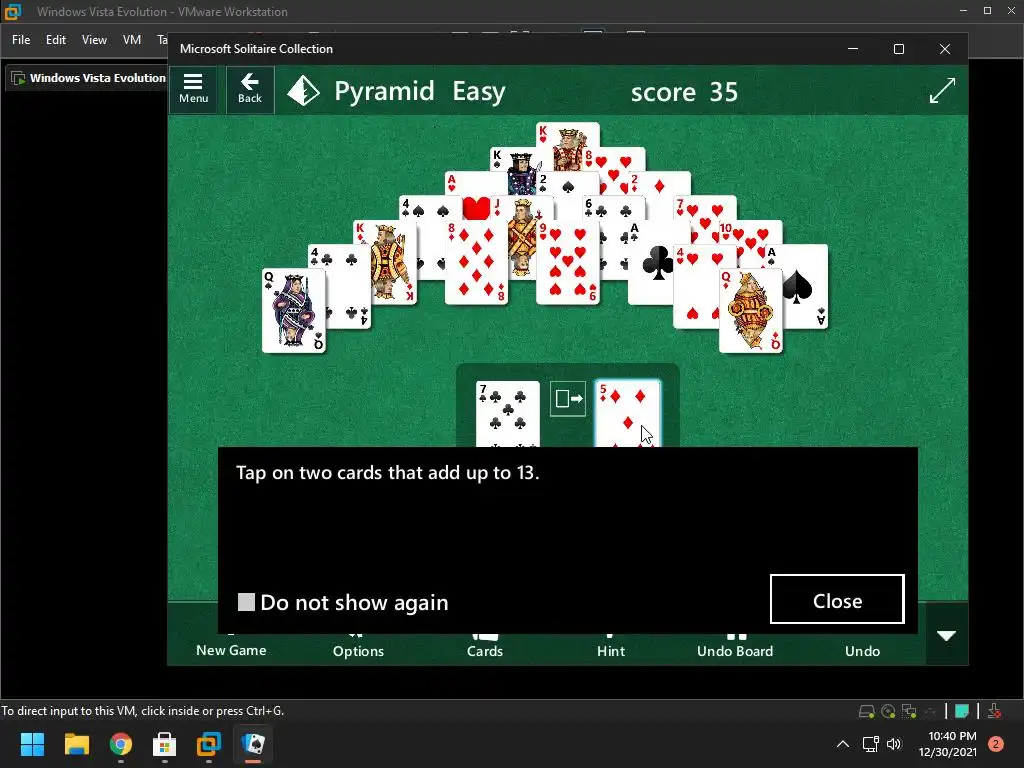Open the Solitaire Menu hamburger button
Image resolution: width=1024 pixels, height=768 pixels.
click(x=193, y=89)
